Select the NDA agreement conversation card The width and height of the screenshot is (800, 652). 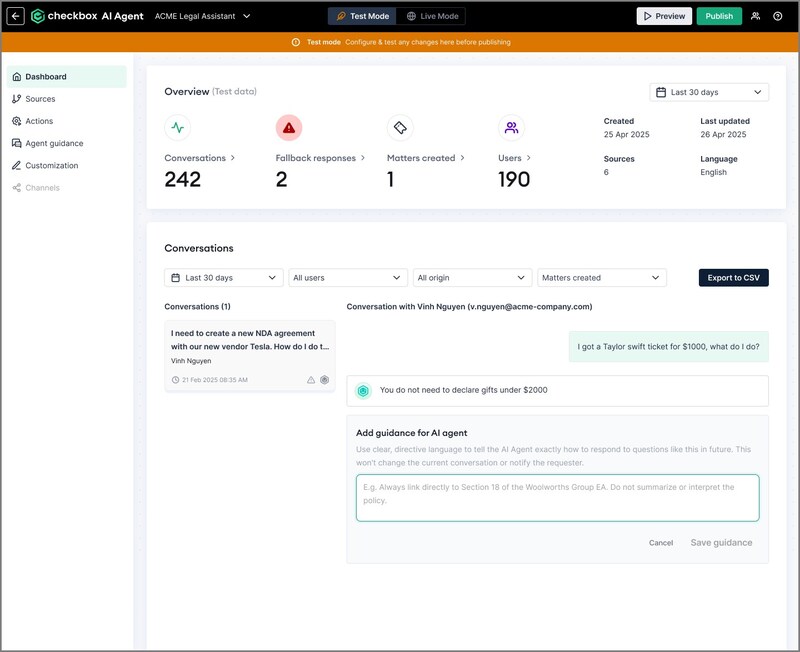[x=250, y=356]
